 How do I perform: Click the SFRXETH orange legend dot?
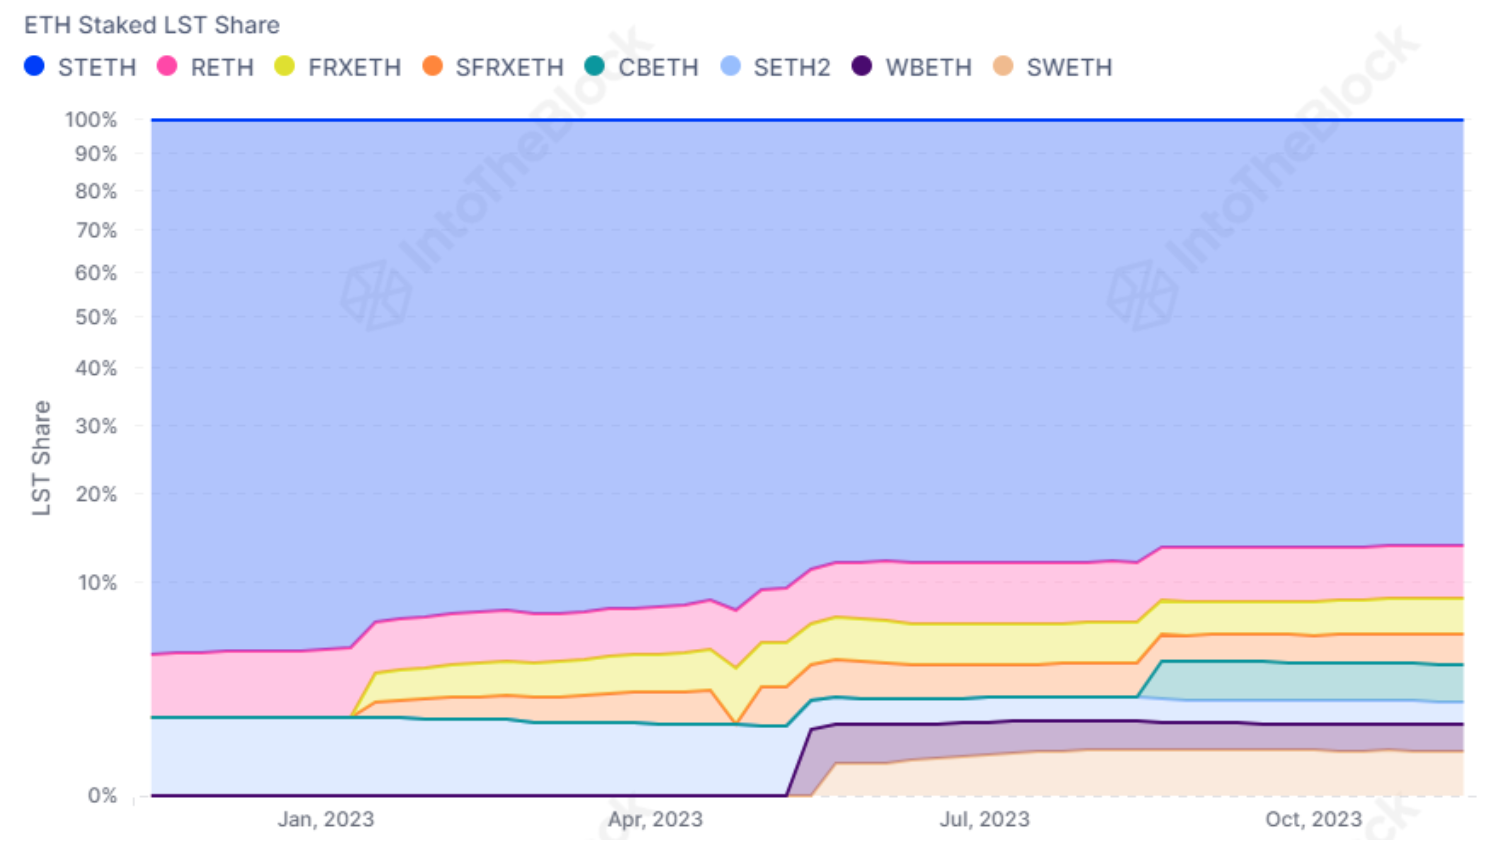[x=432, y=66]
